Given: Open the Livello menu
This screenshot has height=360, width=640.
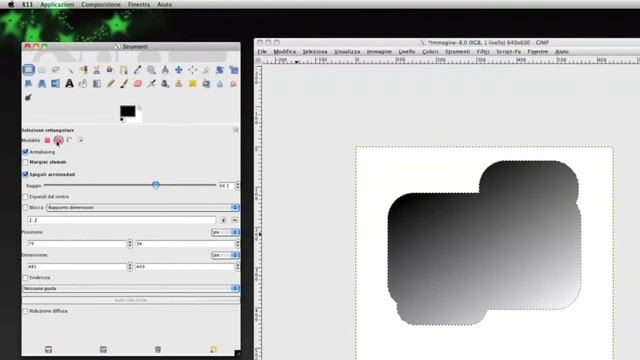Looking at the screenshot, I should pos(407,52).
